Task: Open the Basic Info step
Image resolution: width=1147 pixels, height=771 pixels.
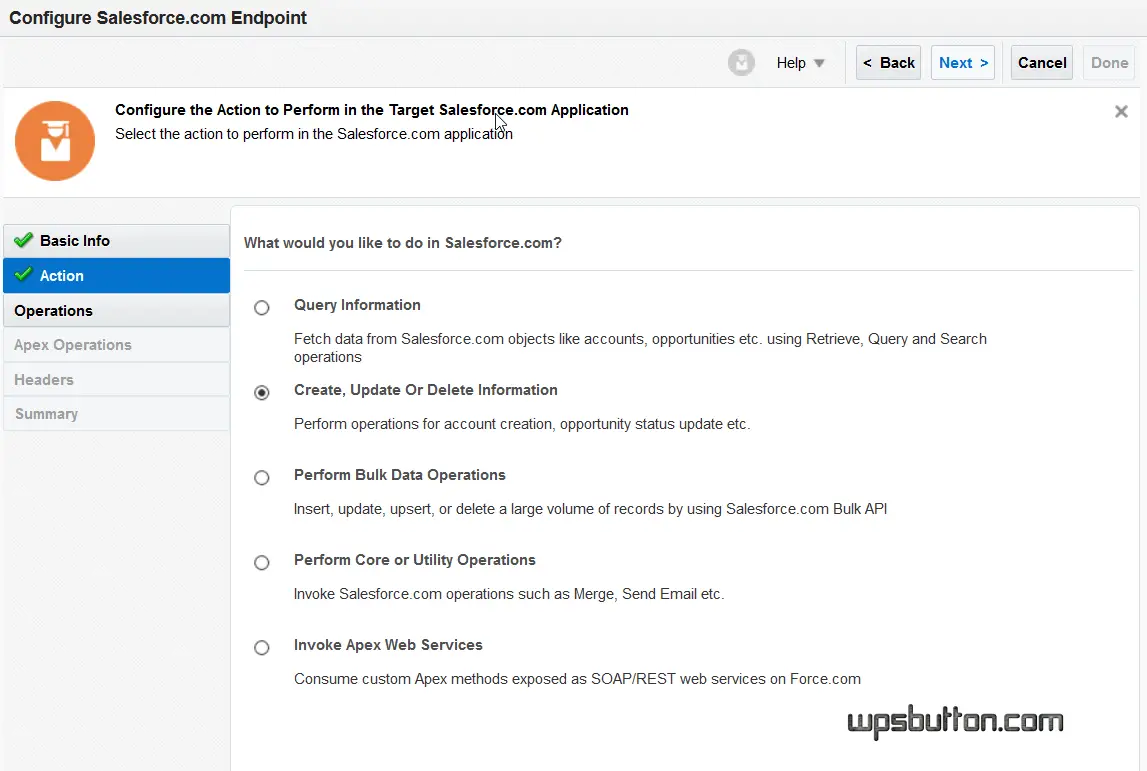Action: pyautogui.click(x=116, y=241)
